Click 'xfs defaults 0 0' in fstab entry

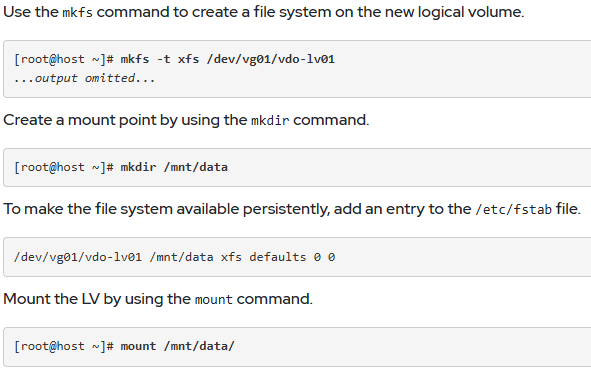tap(278, 257)
